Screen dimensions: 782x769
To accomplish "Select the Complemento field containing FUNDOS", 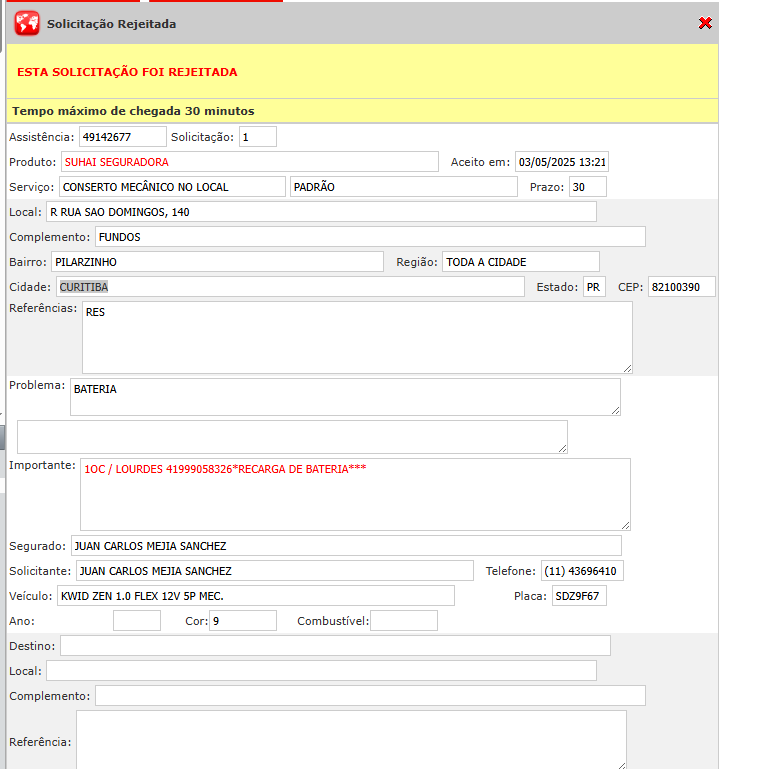I will pos(370,237).
